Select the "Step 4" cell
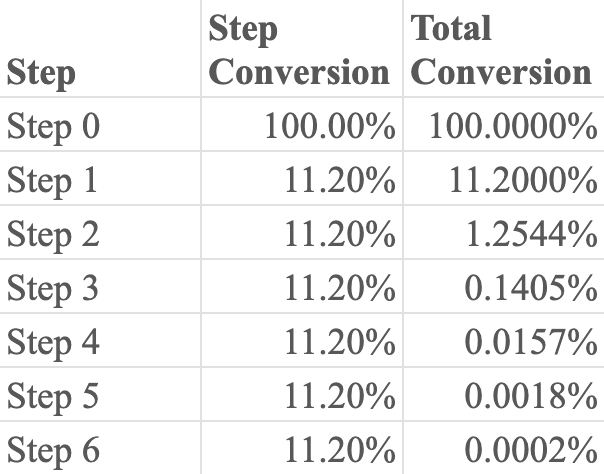Viewport: 604px width, 474px height. (x=54, y=343)
